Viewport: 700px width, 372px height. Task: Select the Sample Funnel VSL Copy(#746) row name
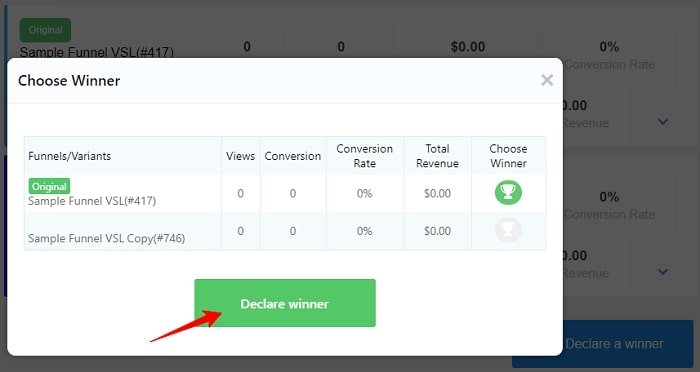coord(106,238)
